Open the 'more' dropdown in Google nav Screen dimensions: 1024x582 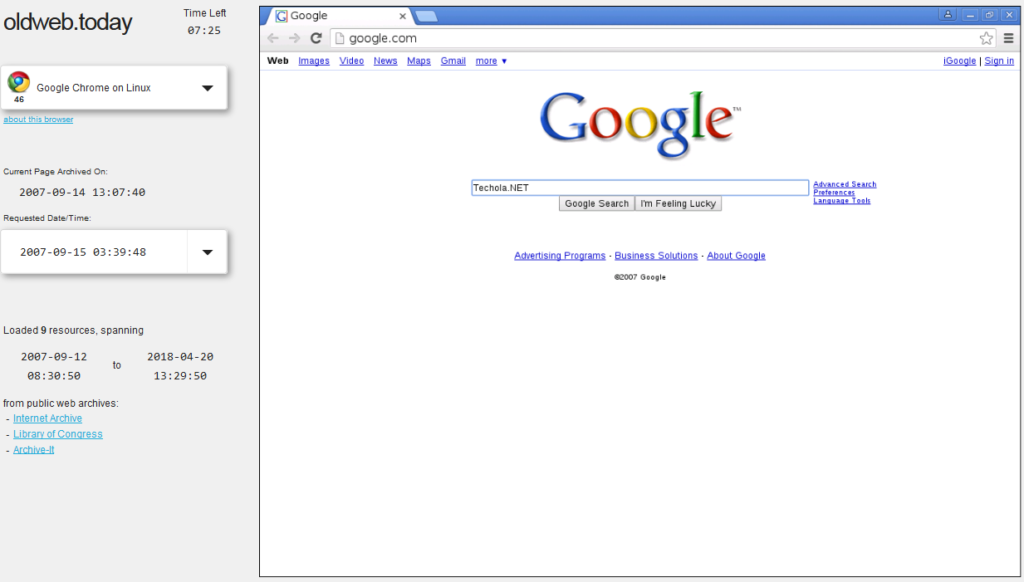(x=491, y=61)
